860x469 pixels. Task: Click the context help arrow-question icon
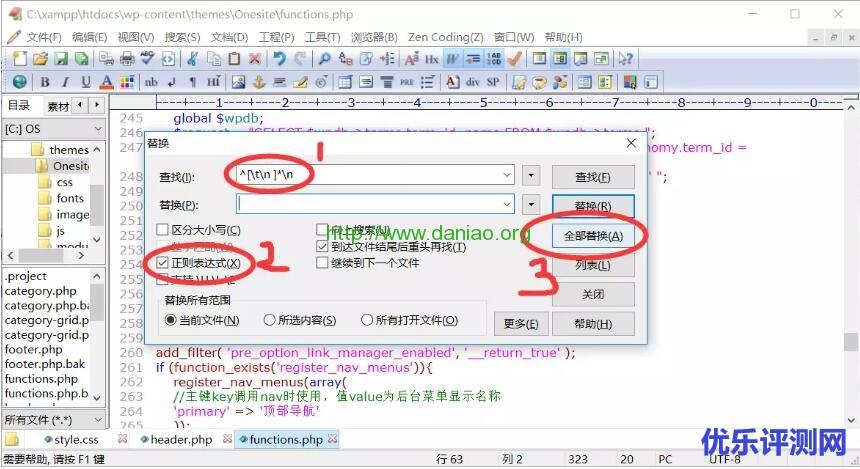[x=625, y=59]
